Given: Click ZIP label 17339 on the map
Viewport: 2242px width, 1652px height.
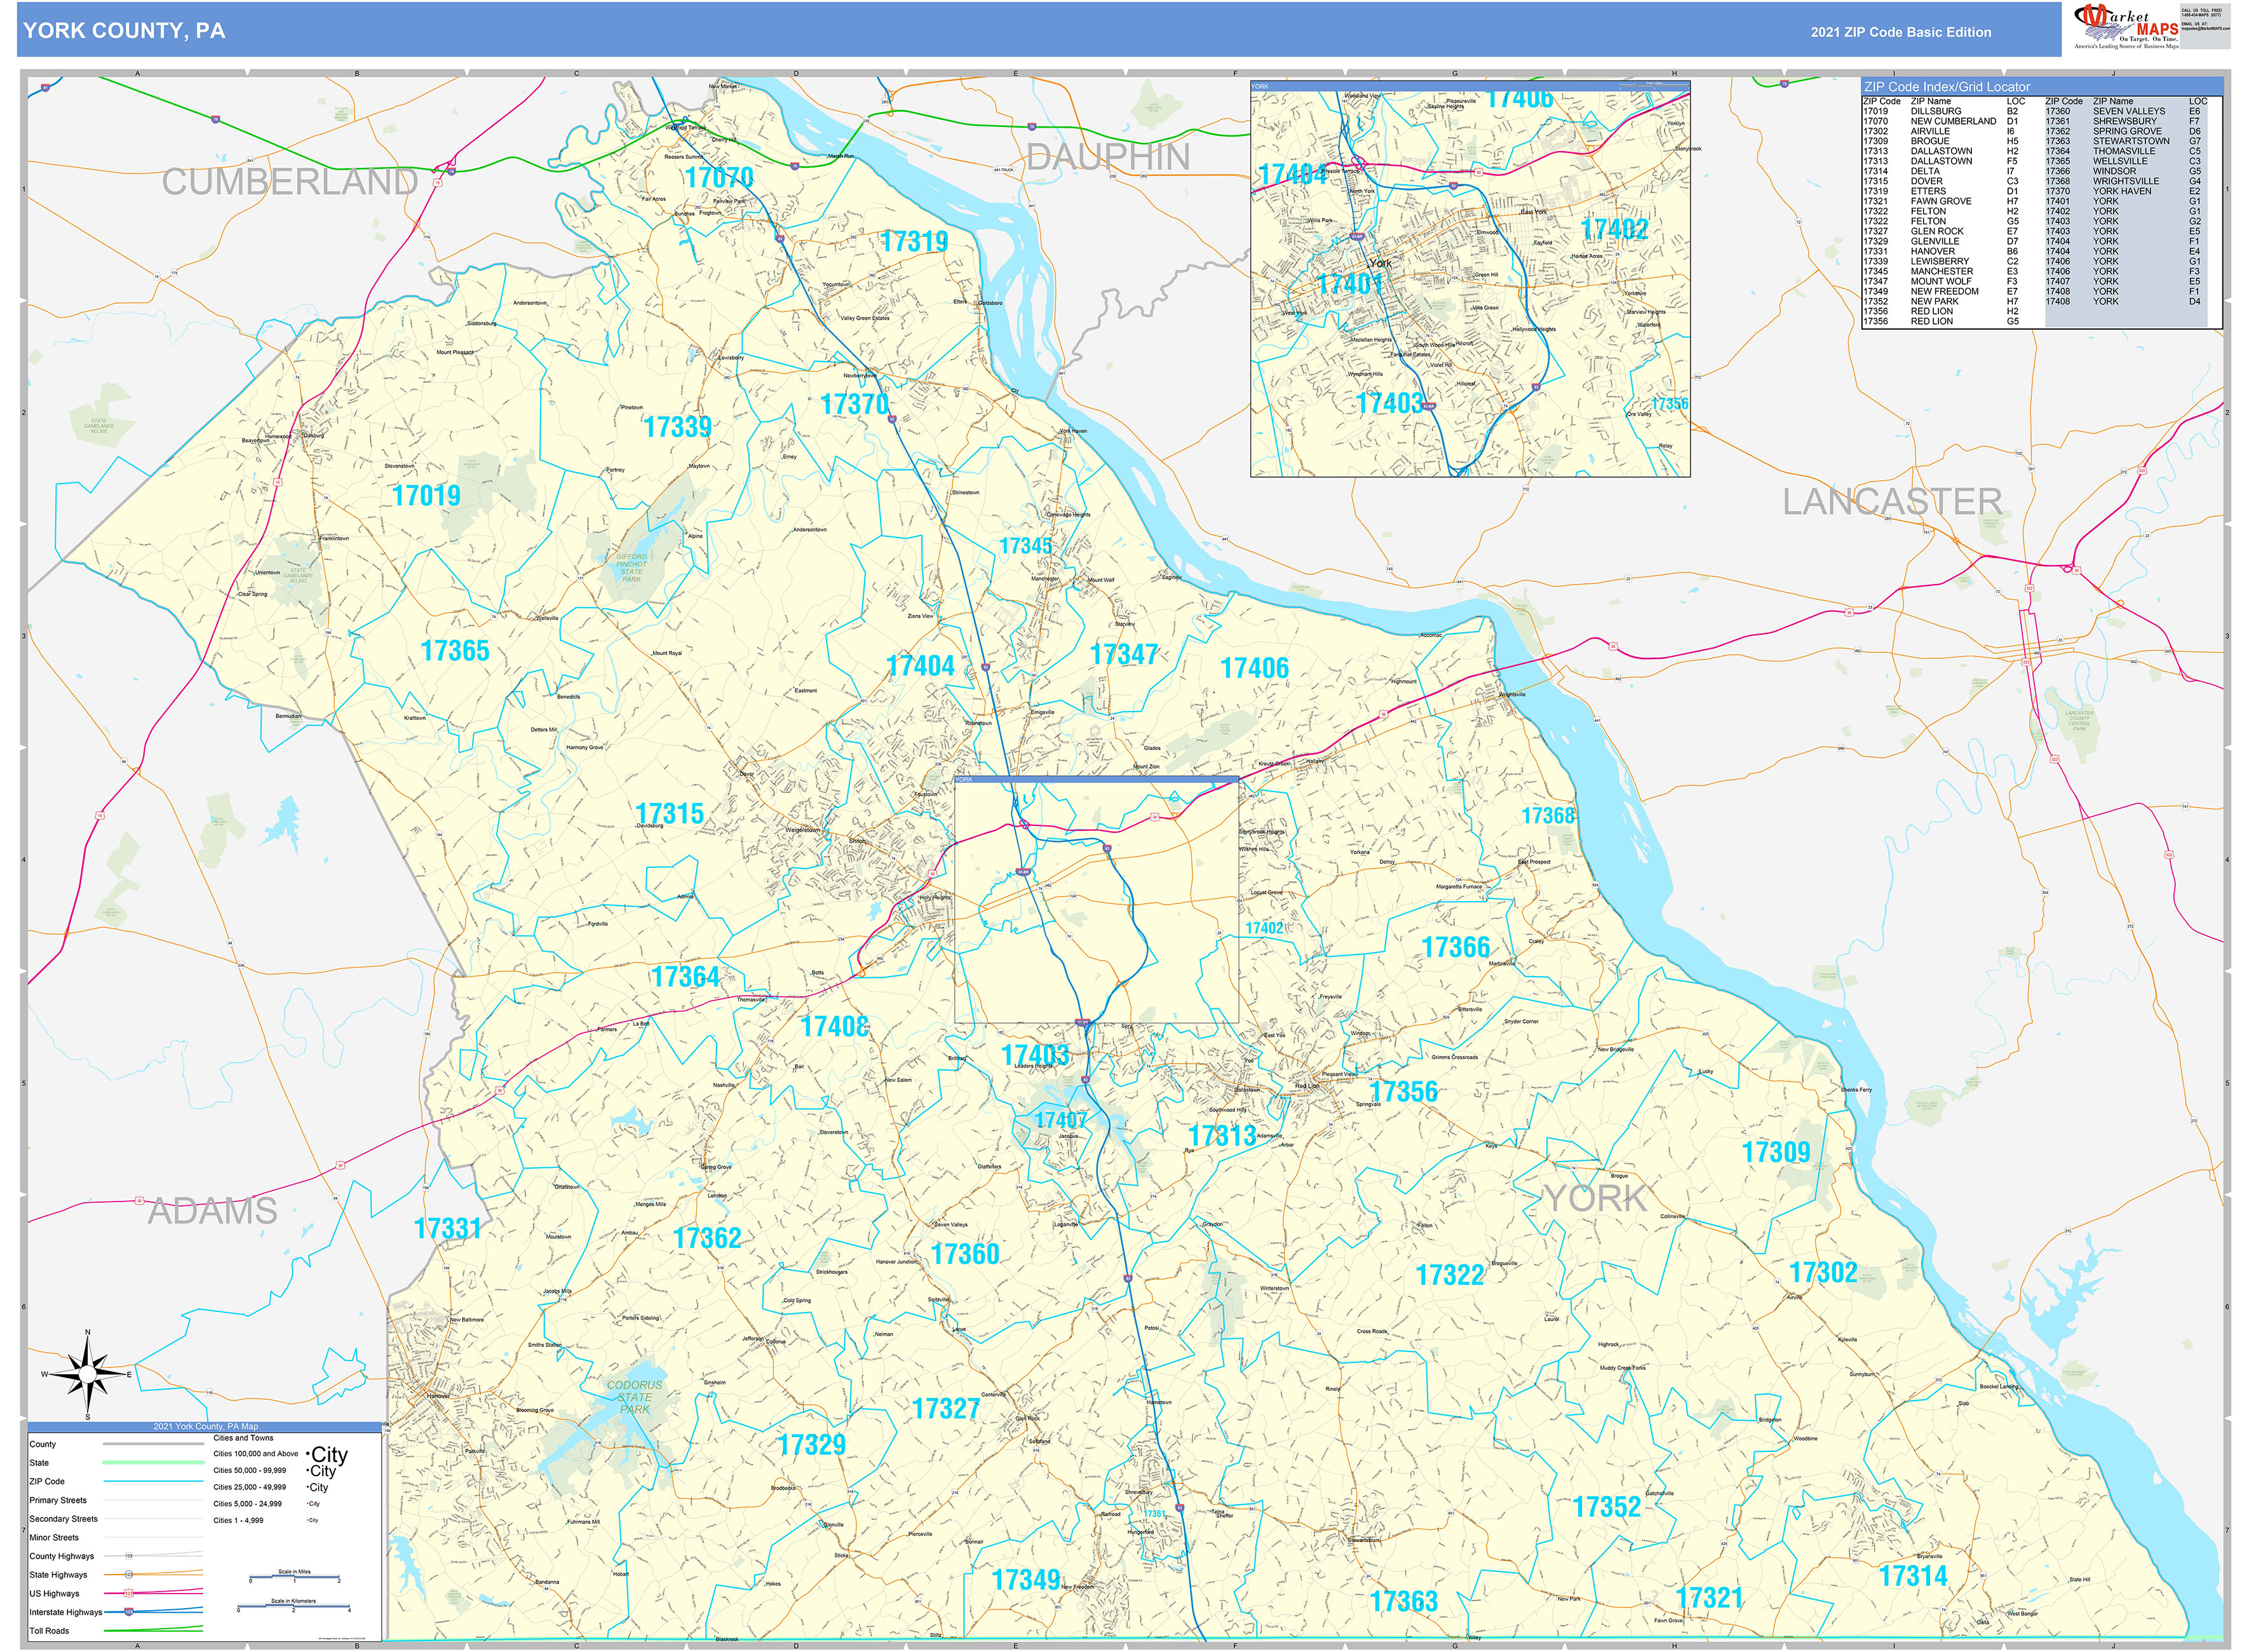Looking at the screenshot, I should click(x=677, y=427).
